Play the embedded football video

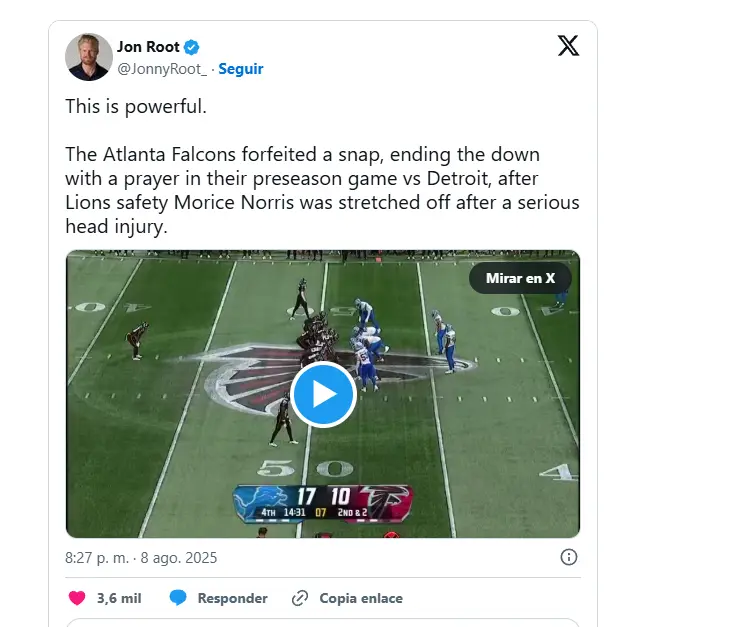[x=323, y=394]
